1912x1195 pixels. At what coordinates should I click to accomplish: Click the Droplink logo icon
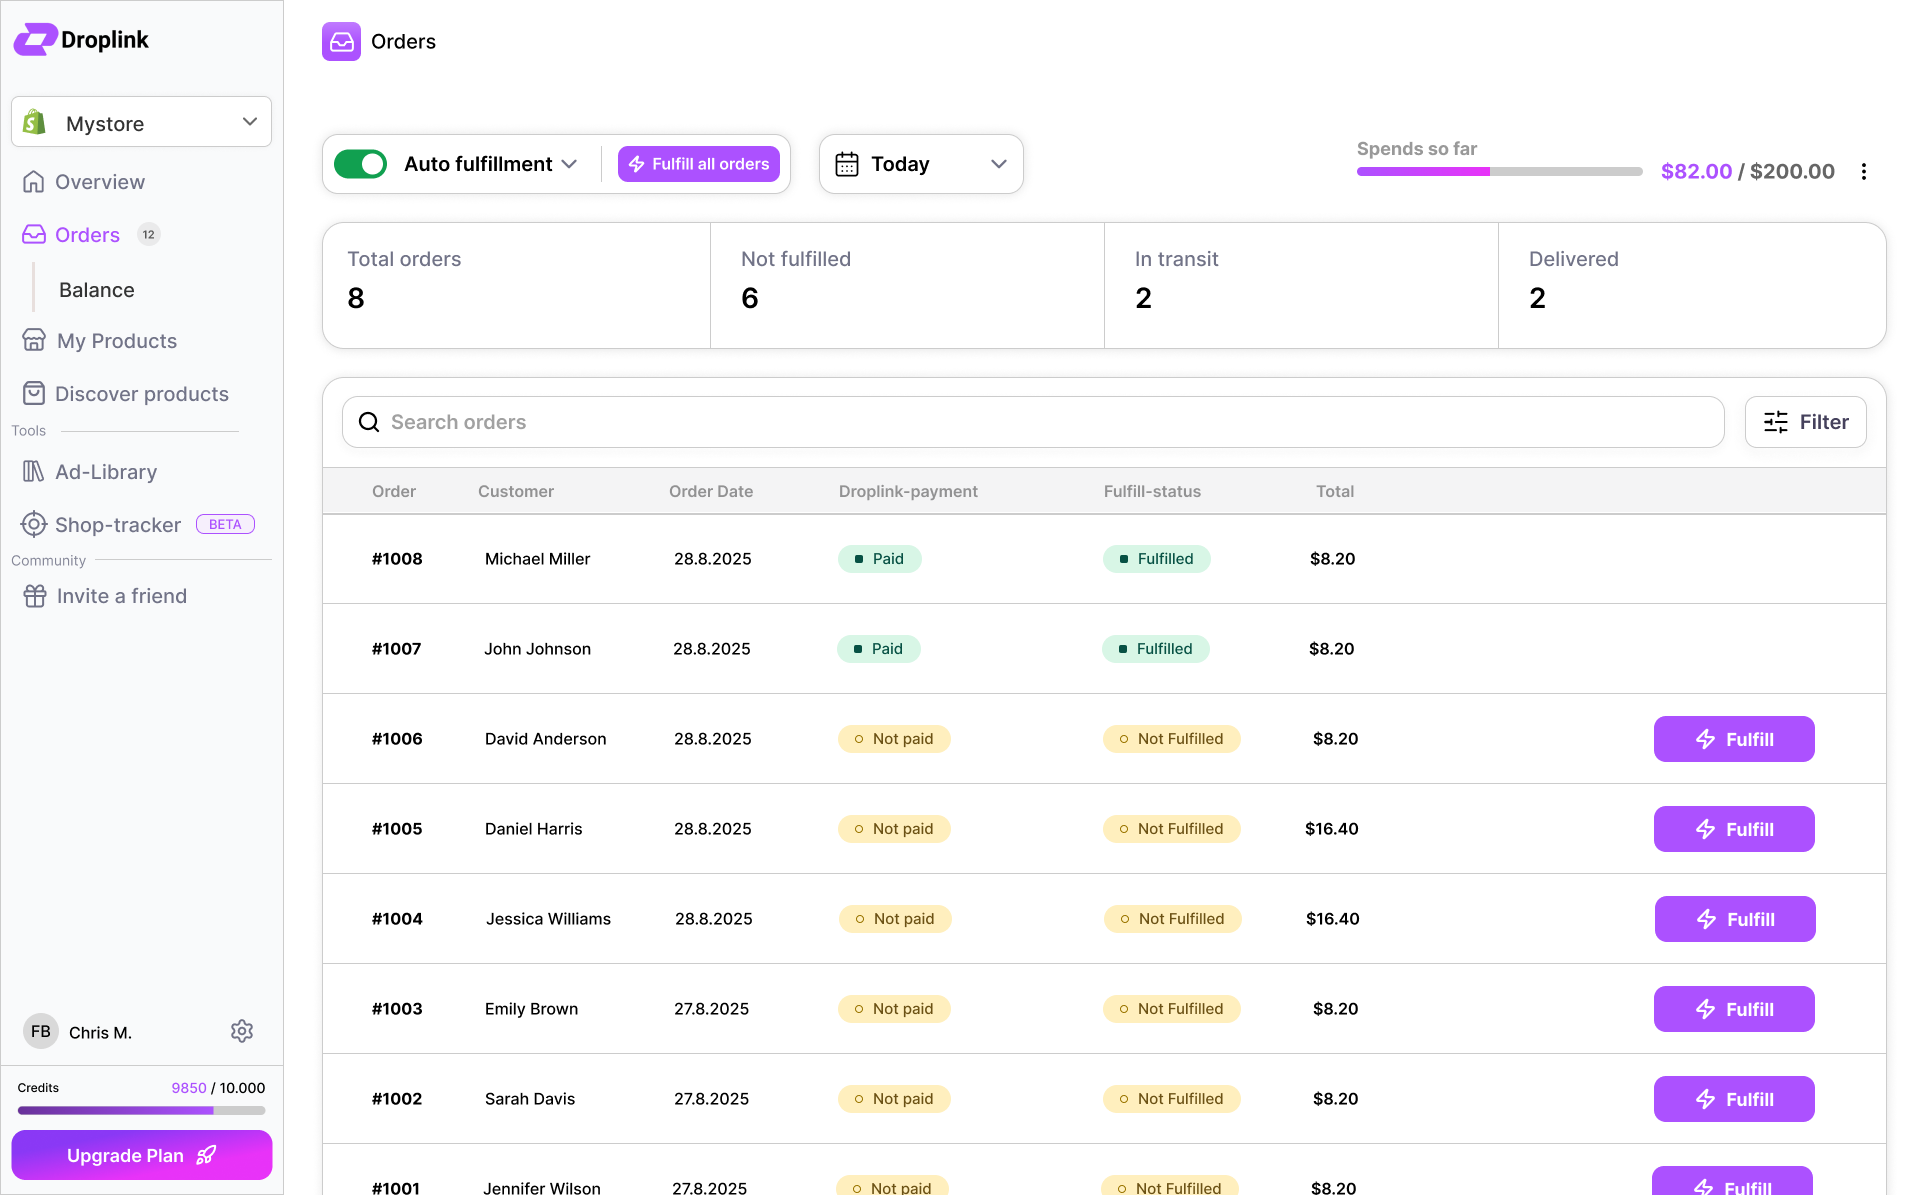(35, 40)
